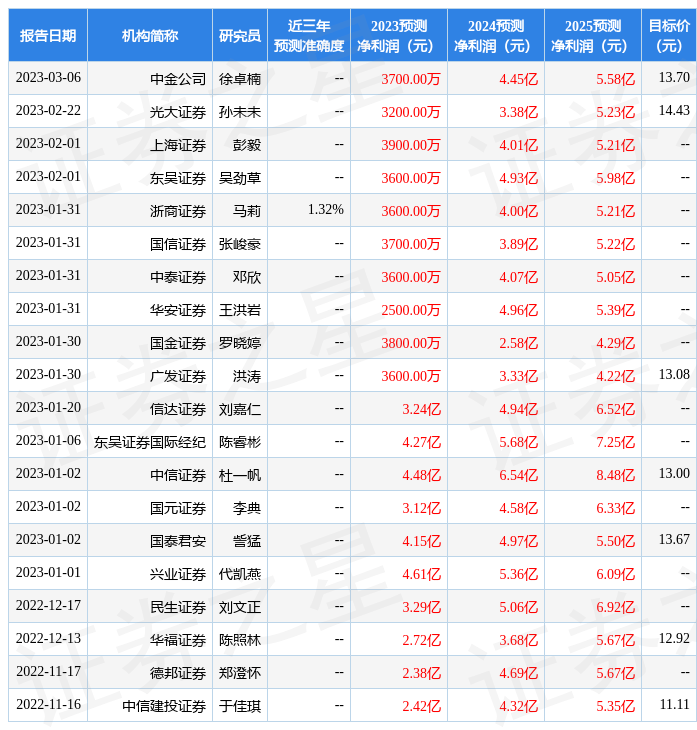Select the report date 2022-11-16

48,705
